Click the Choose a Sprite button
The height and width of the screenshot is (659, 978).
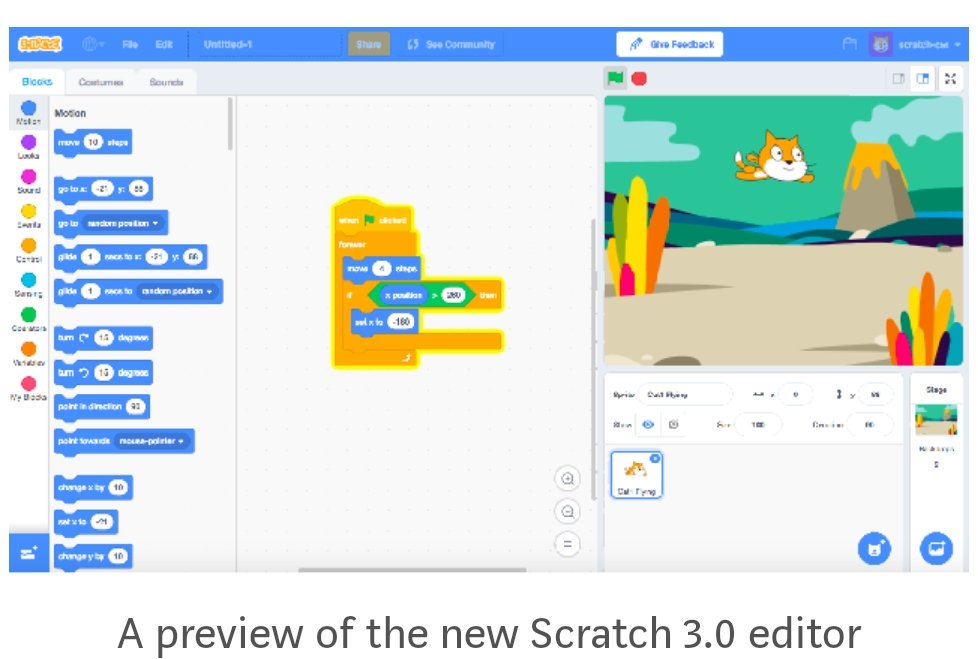[x=874, y=548]
